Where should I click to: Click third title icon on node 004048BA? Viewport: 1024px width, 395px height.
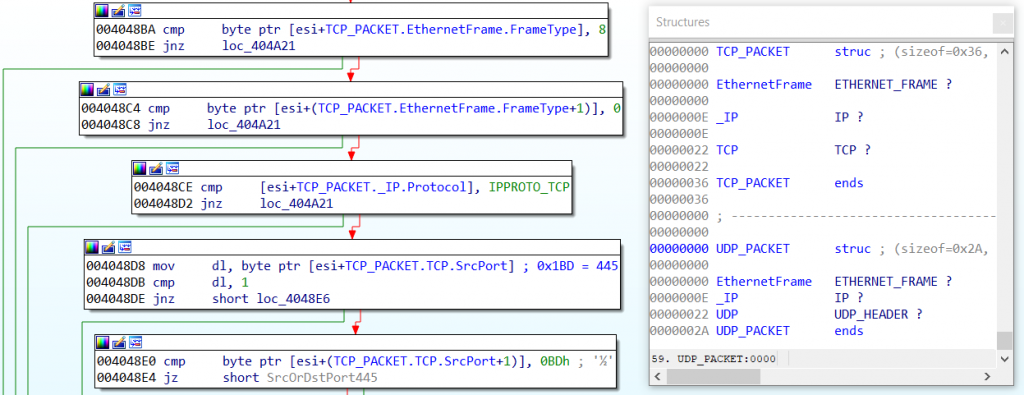point(135,11)
